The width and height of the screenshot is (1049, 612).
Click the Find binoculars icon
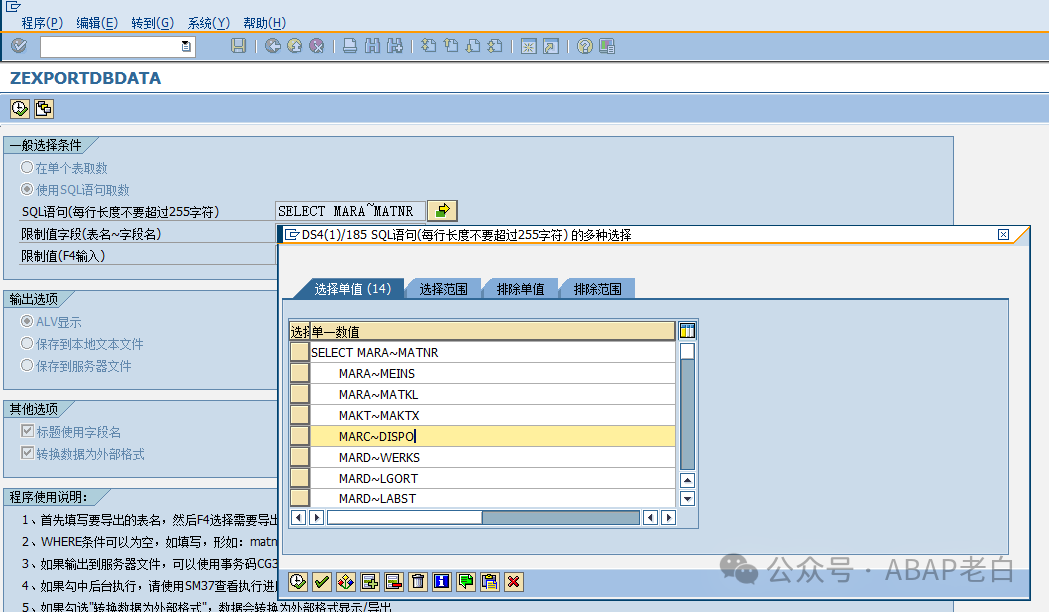click(x=373, y=45)
